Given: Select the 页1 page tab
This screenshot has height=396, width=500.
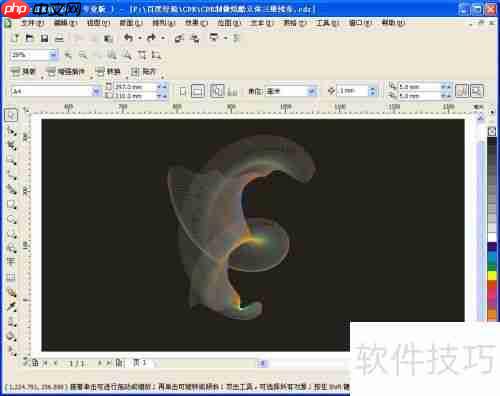Looking at the screenshot, I should click(x=140, y=362).
